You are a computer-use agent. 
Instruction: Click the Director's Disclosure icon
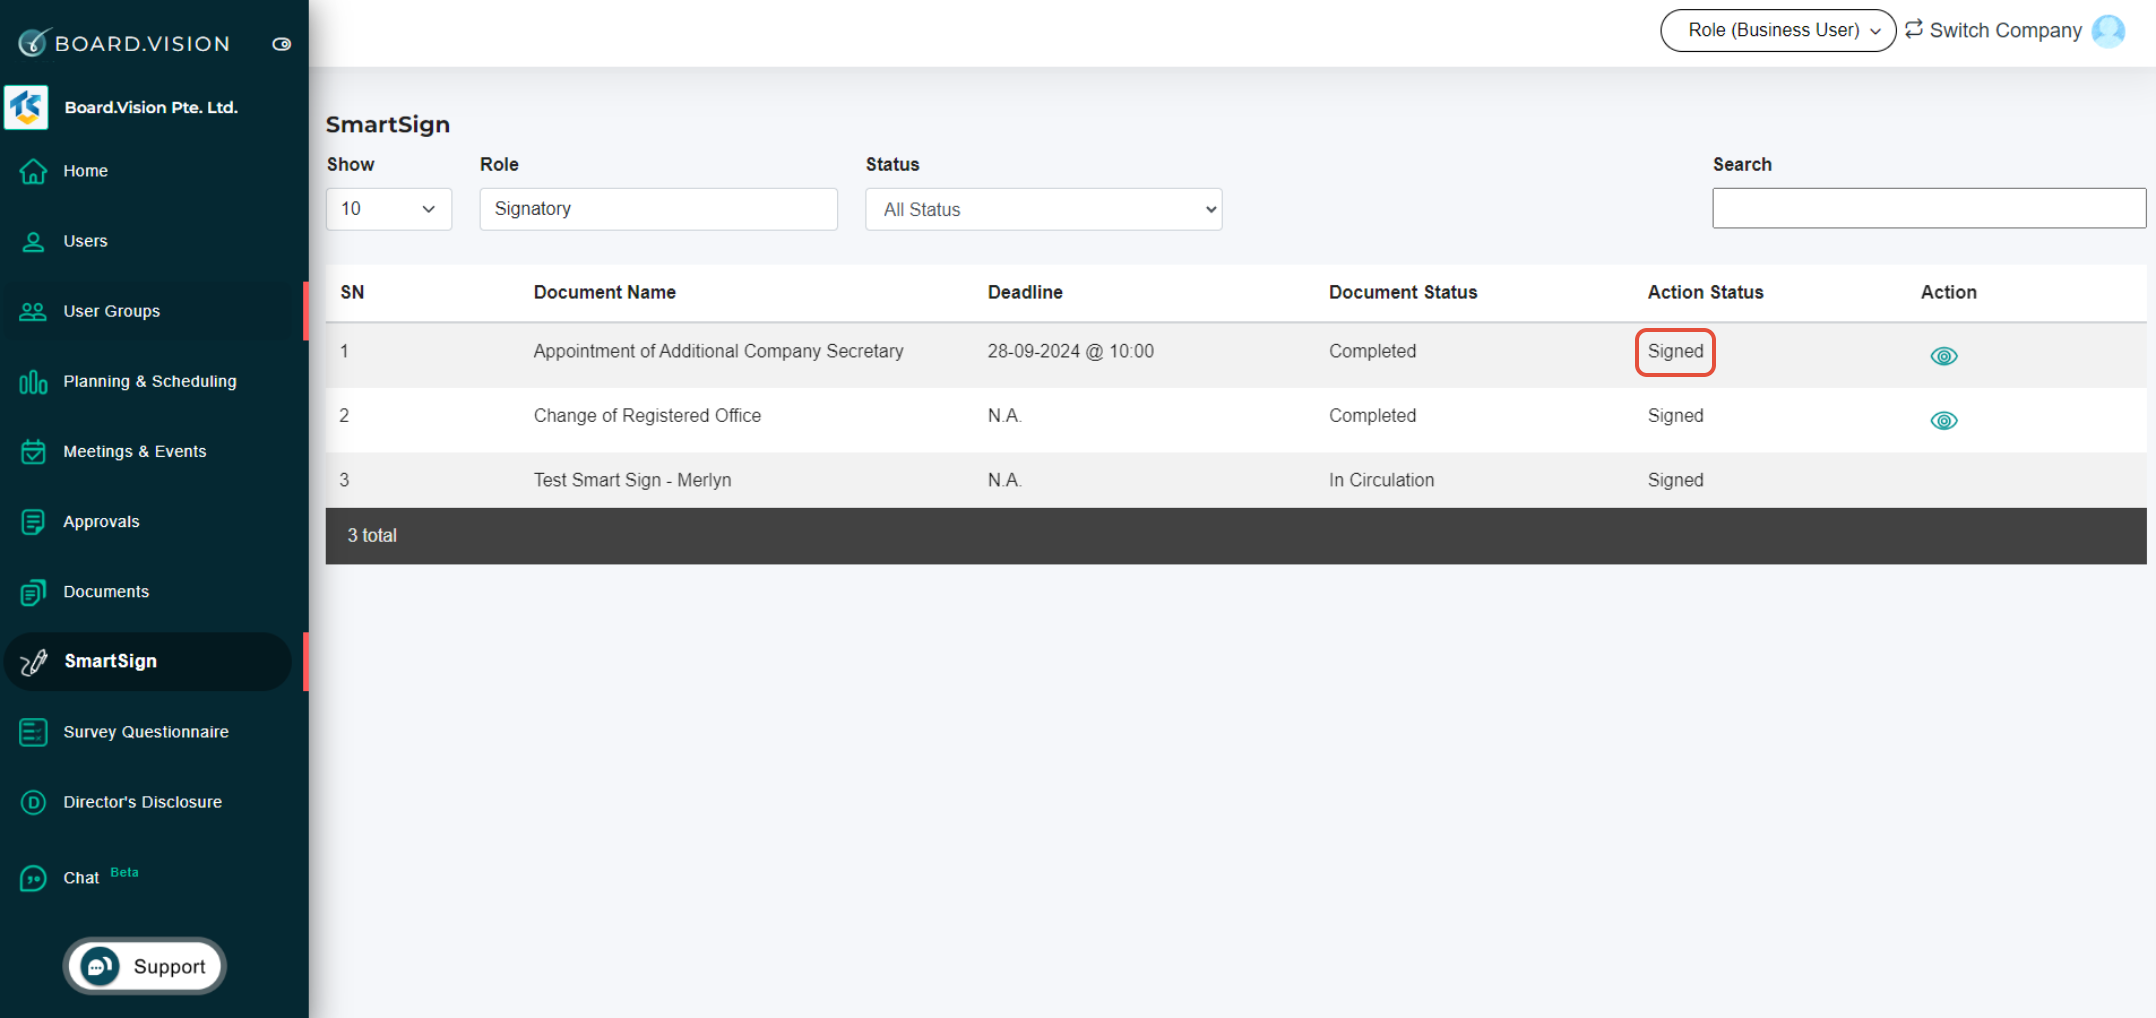[x=33, y=802]
